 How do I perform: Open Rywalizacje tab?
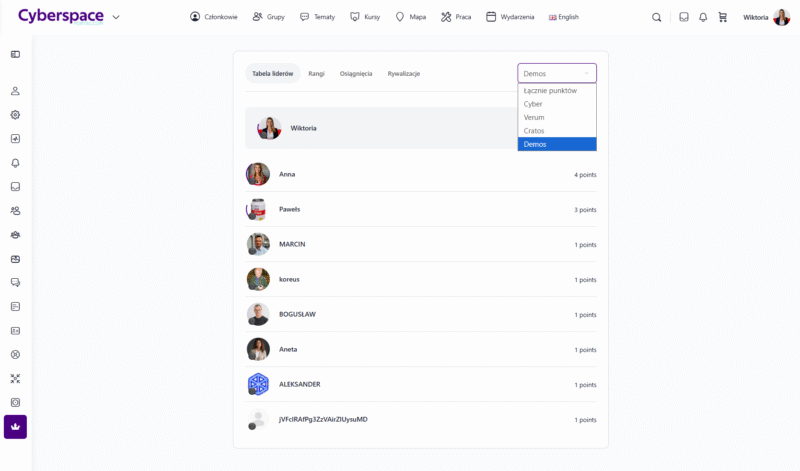(404, 74)
